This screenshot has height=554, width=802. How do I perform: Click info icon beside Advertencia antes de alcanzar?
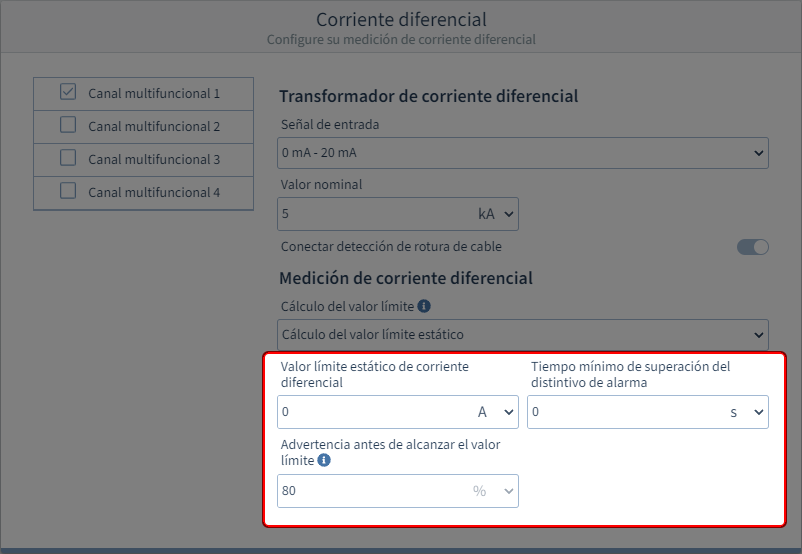point(324,460)
